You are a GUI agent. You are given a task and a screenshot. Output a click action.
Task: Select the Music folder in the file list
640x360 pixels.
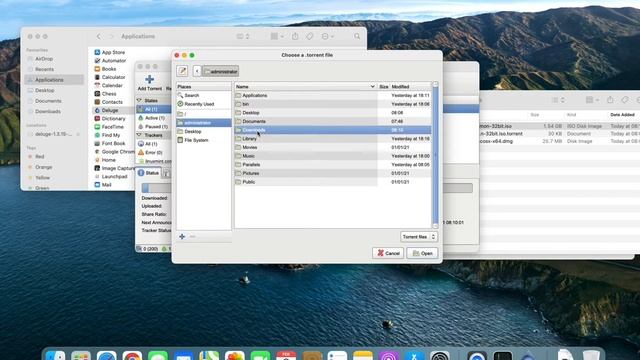point(333,156)
